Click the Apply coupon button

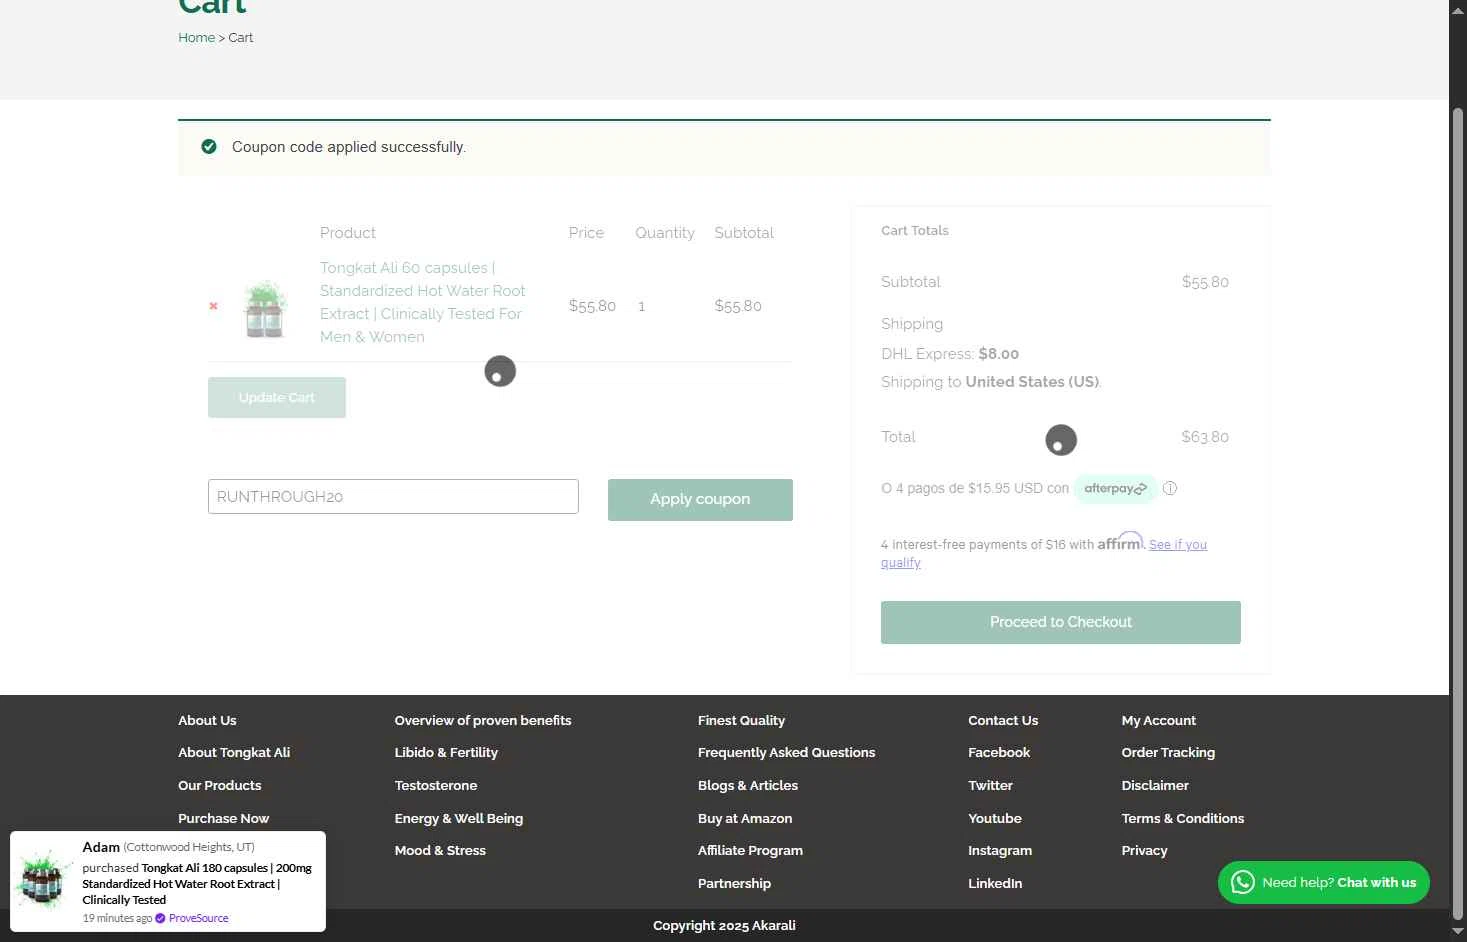click(x=700, y=499)
